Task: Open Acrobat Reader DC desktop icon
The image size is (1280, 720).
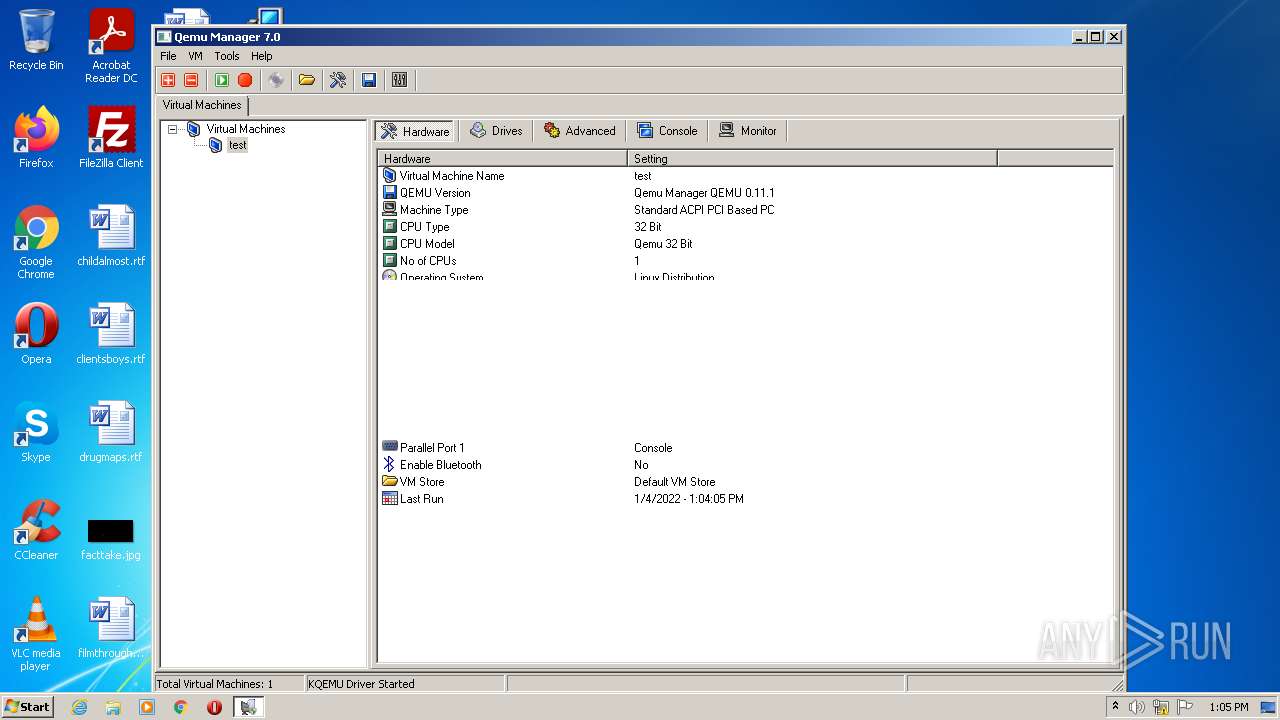Action: coord(111,46)
